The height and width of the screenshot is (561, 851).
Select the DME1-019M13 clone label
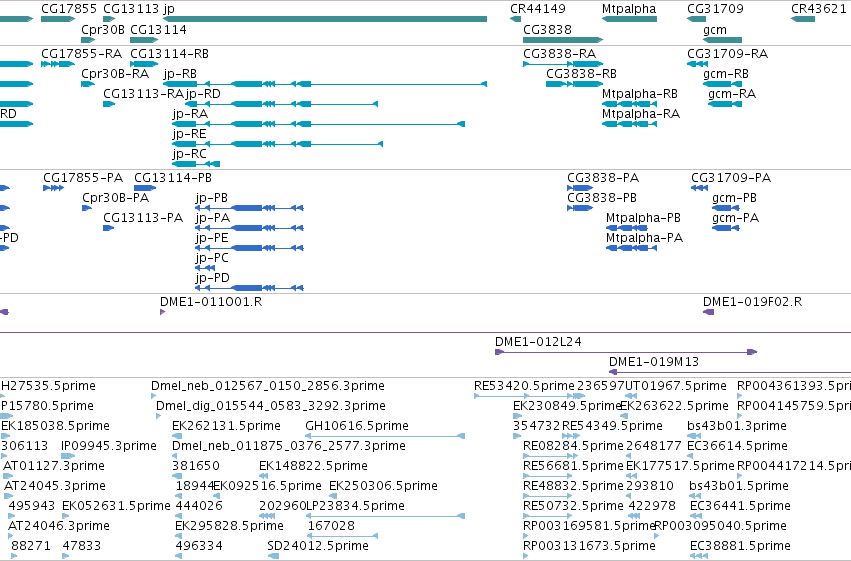pos(653,362)
